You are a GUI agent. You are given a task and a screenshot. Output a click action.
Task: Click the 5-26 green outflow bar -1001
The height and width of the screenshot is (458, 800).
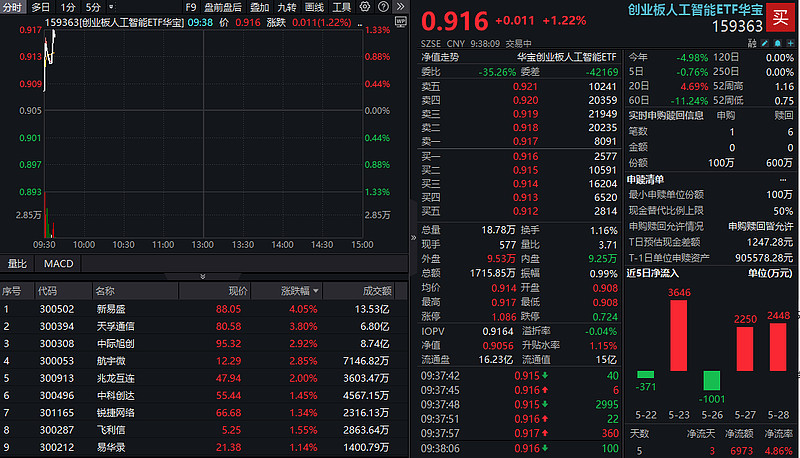(x=711, y=380)
